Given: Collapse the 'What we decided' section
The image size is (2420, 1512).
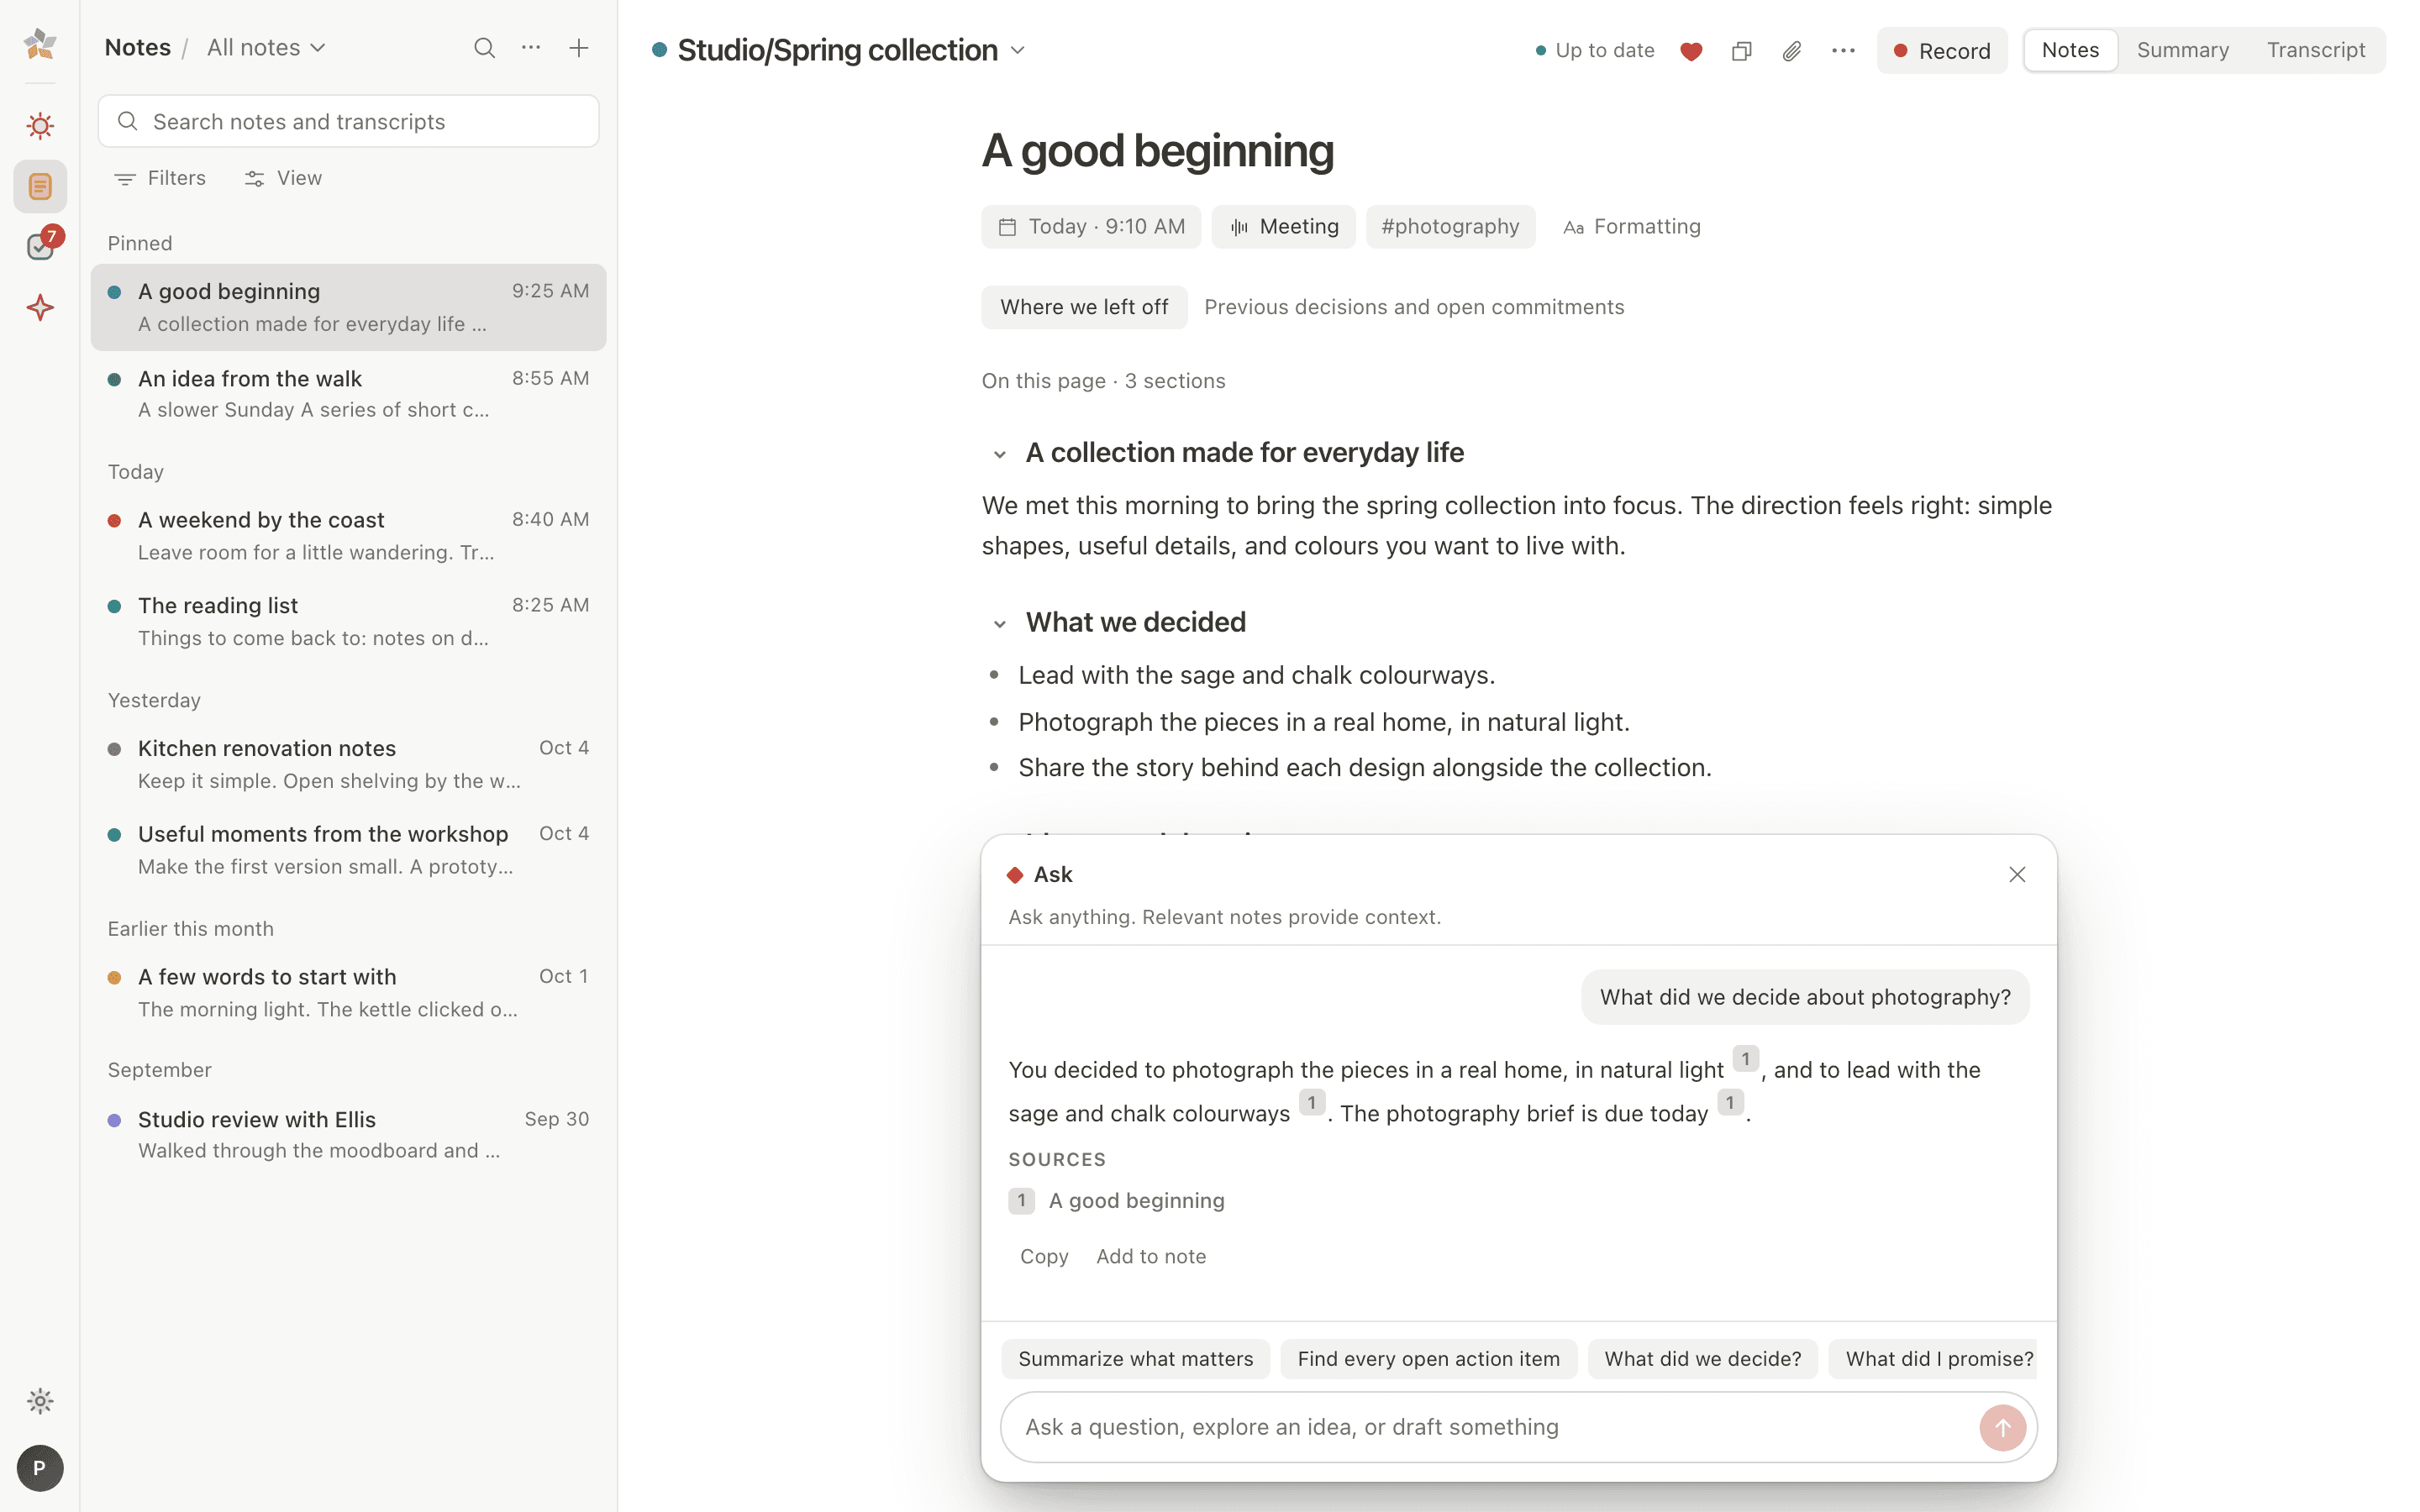Looking at the screenshot, I should 999,624.
